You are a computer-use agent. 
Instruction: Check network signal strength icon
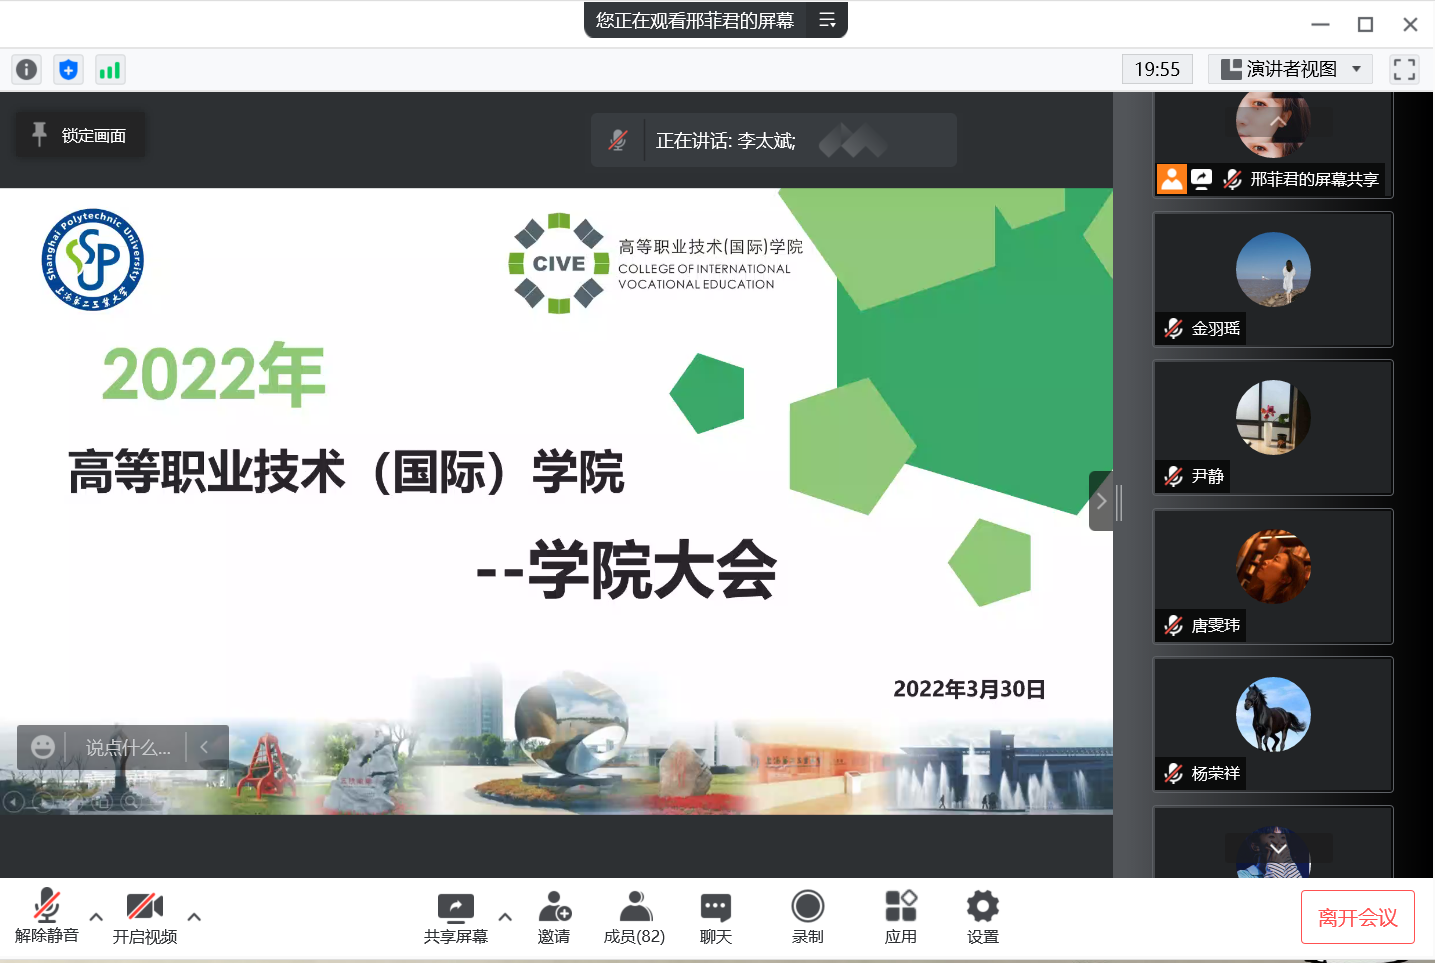pos(109,69)
